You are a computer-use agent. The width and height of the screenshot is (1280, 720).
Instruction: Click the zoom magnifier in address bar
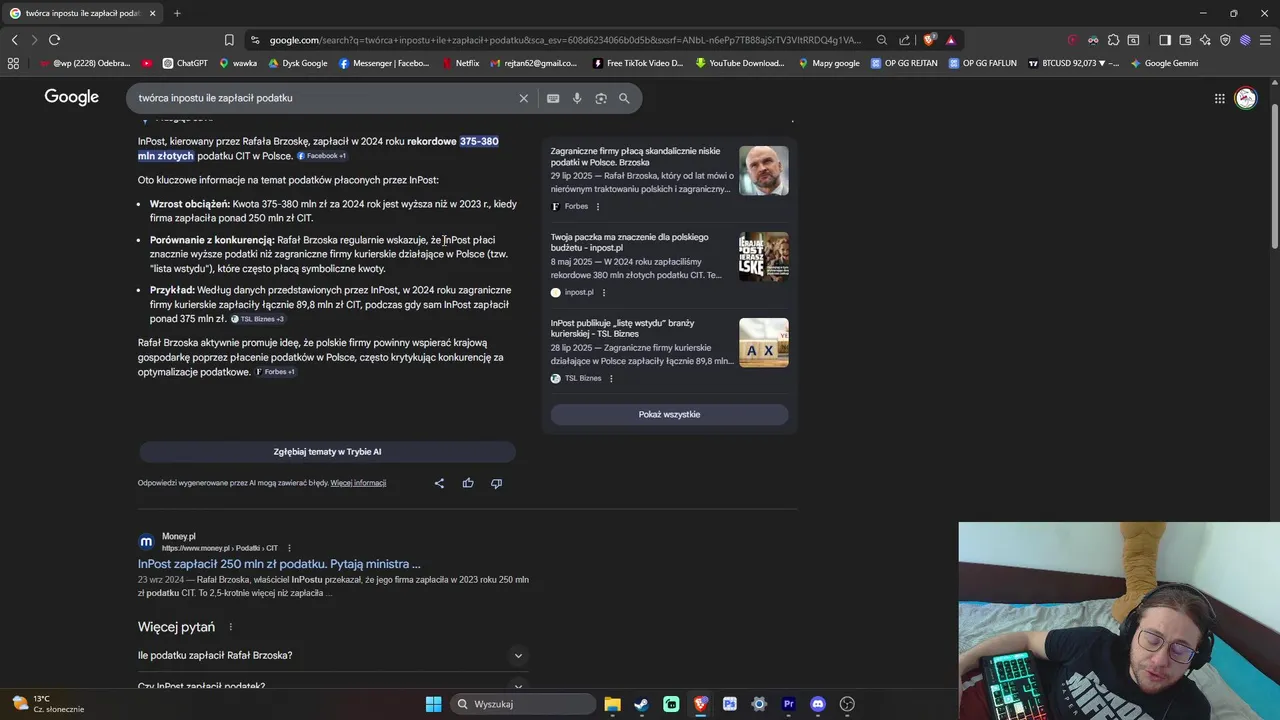tap(882, 40)
